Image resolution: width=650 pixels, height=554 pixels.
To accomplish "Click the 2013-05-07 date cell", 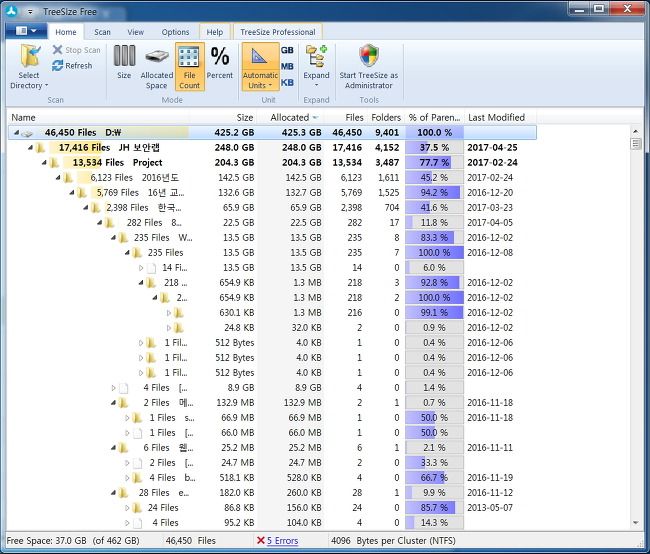I will click(490, 508).
